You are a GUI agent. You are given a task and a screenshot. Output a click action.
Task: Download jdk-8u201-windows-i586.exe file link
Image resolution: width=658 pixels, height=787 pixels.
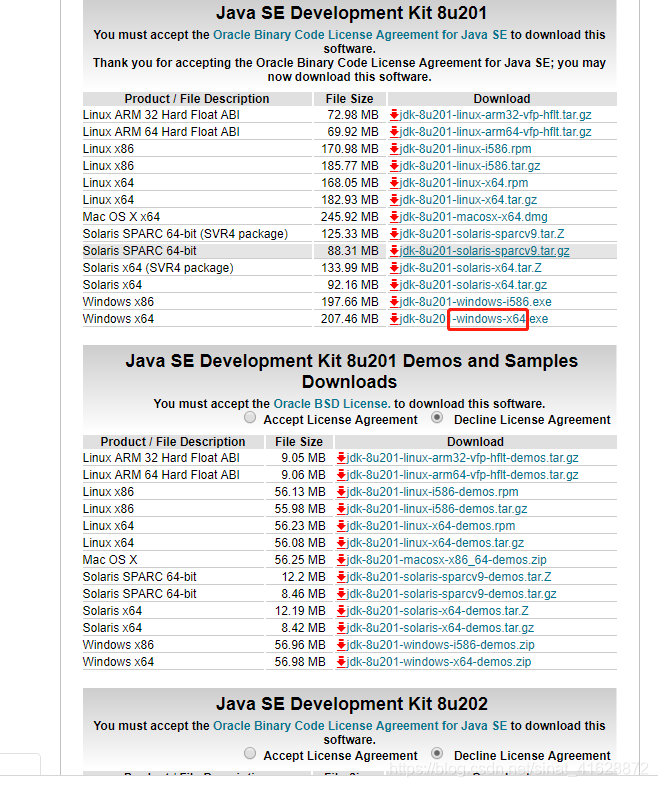(x=475, y=302)
